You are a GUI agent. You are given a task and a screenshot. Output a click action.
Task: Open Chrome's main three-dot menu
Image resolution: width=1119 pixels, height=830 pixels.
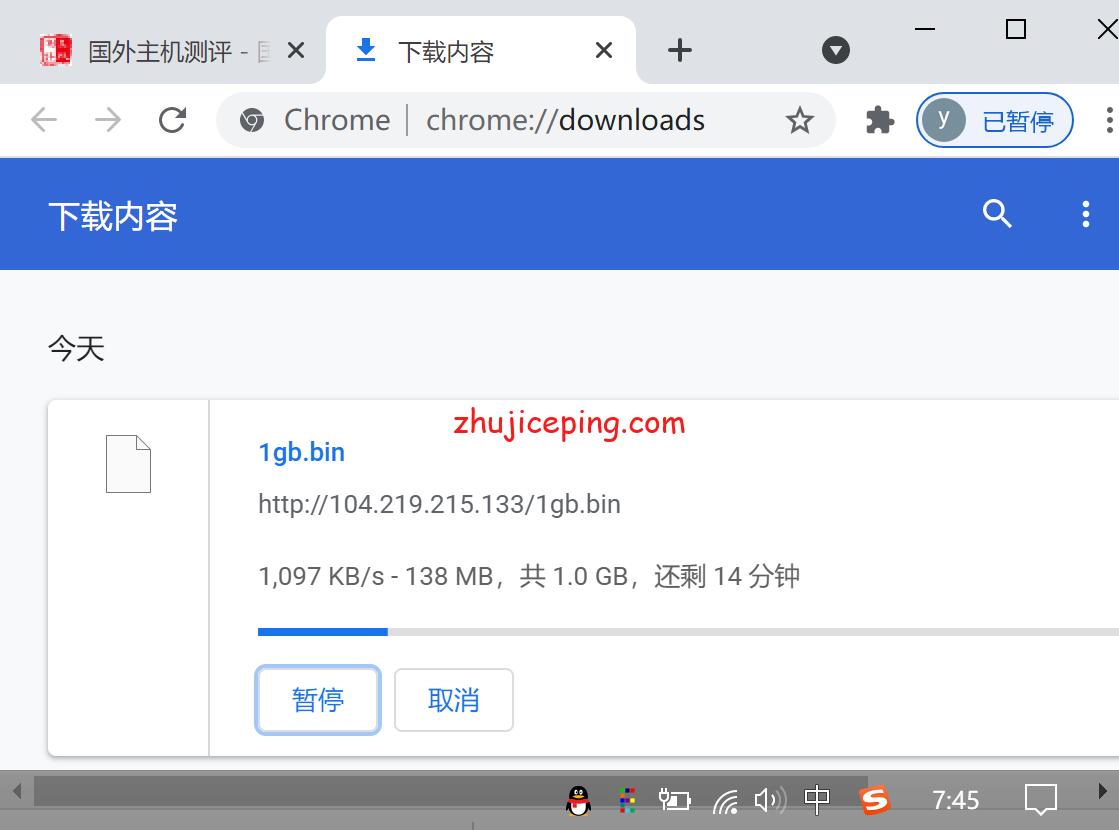pyautogui.click(x=1108, y=120)
